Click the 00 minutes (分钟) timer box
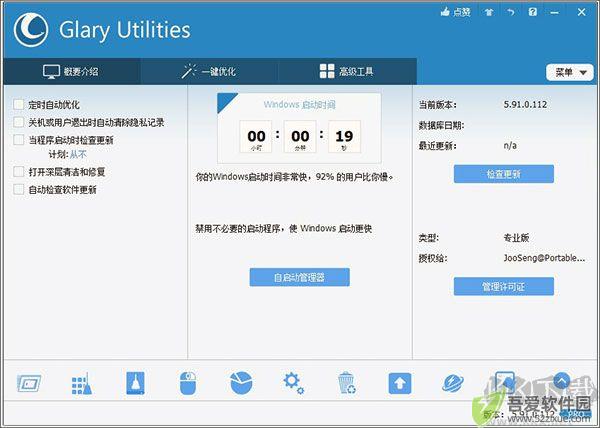The height and width of the screenshot is (428, 600). point(300,137)
